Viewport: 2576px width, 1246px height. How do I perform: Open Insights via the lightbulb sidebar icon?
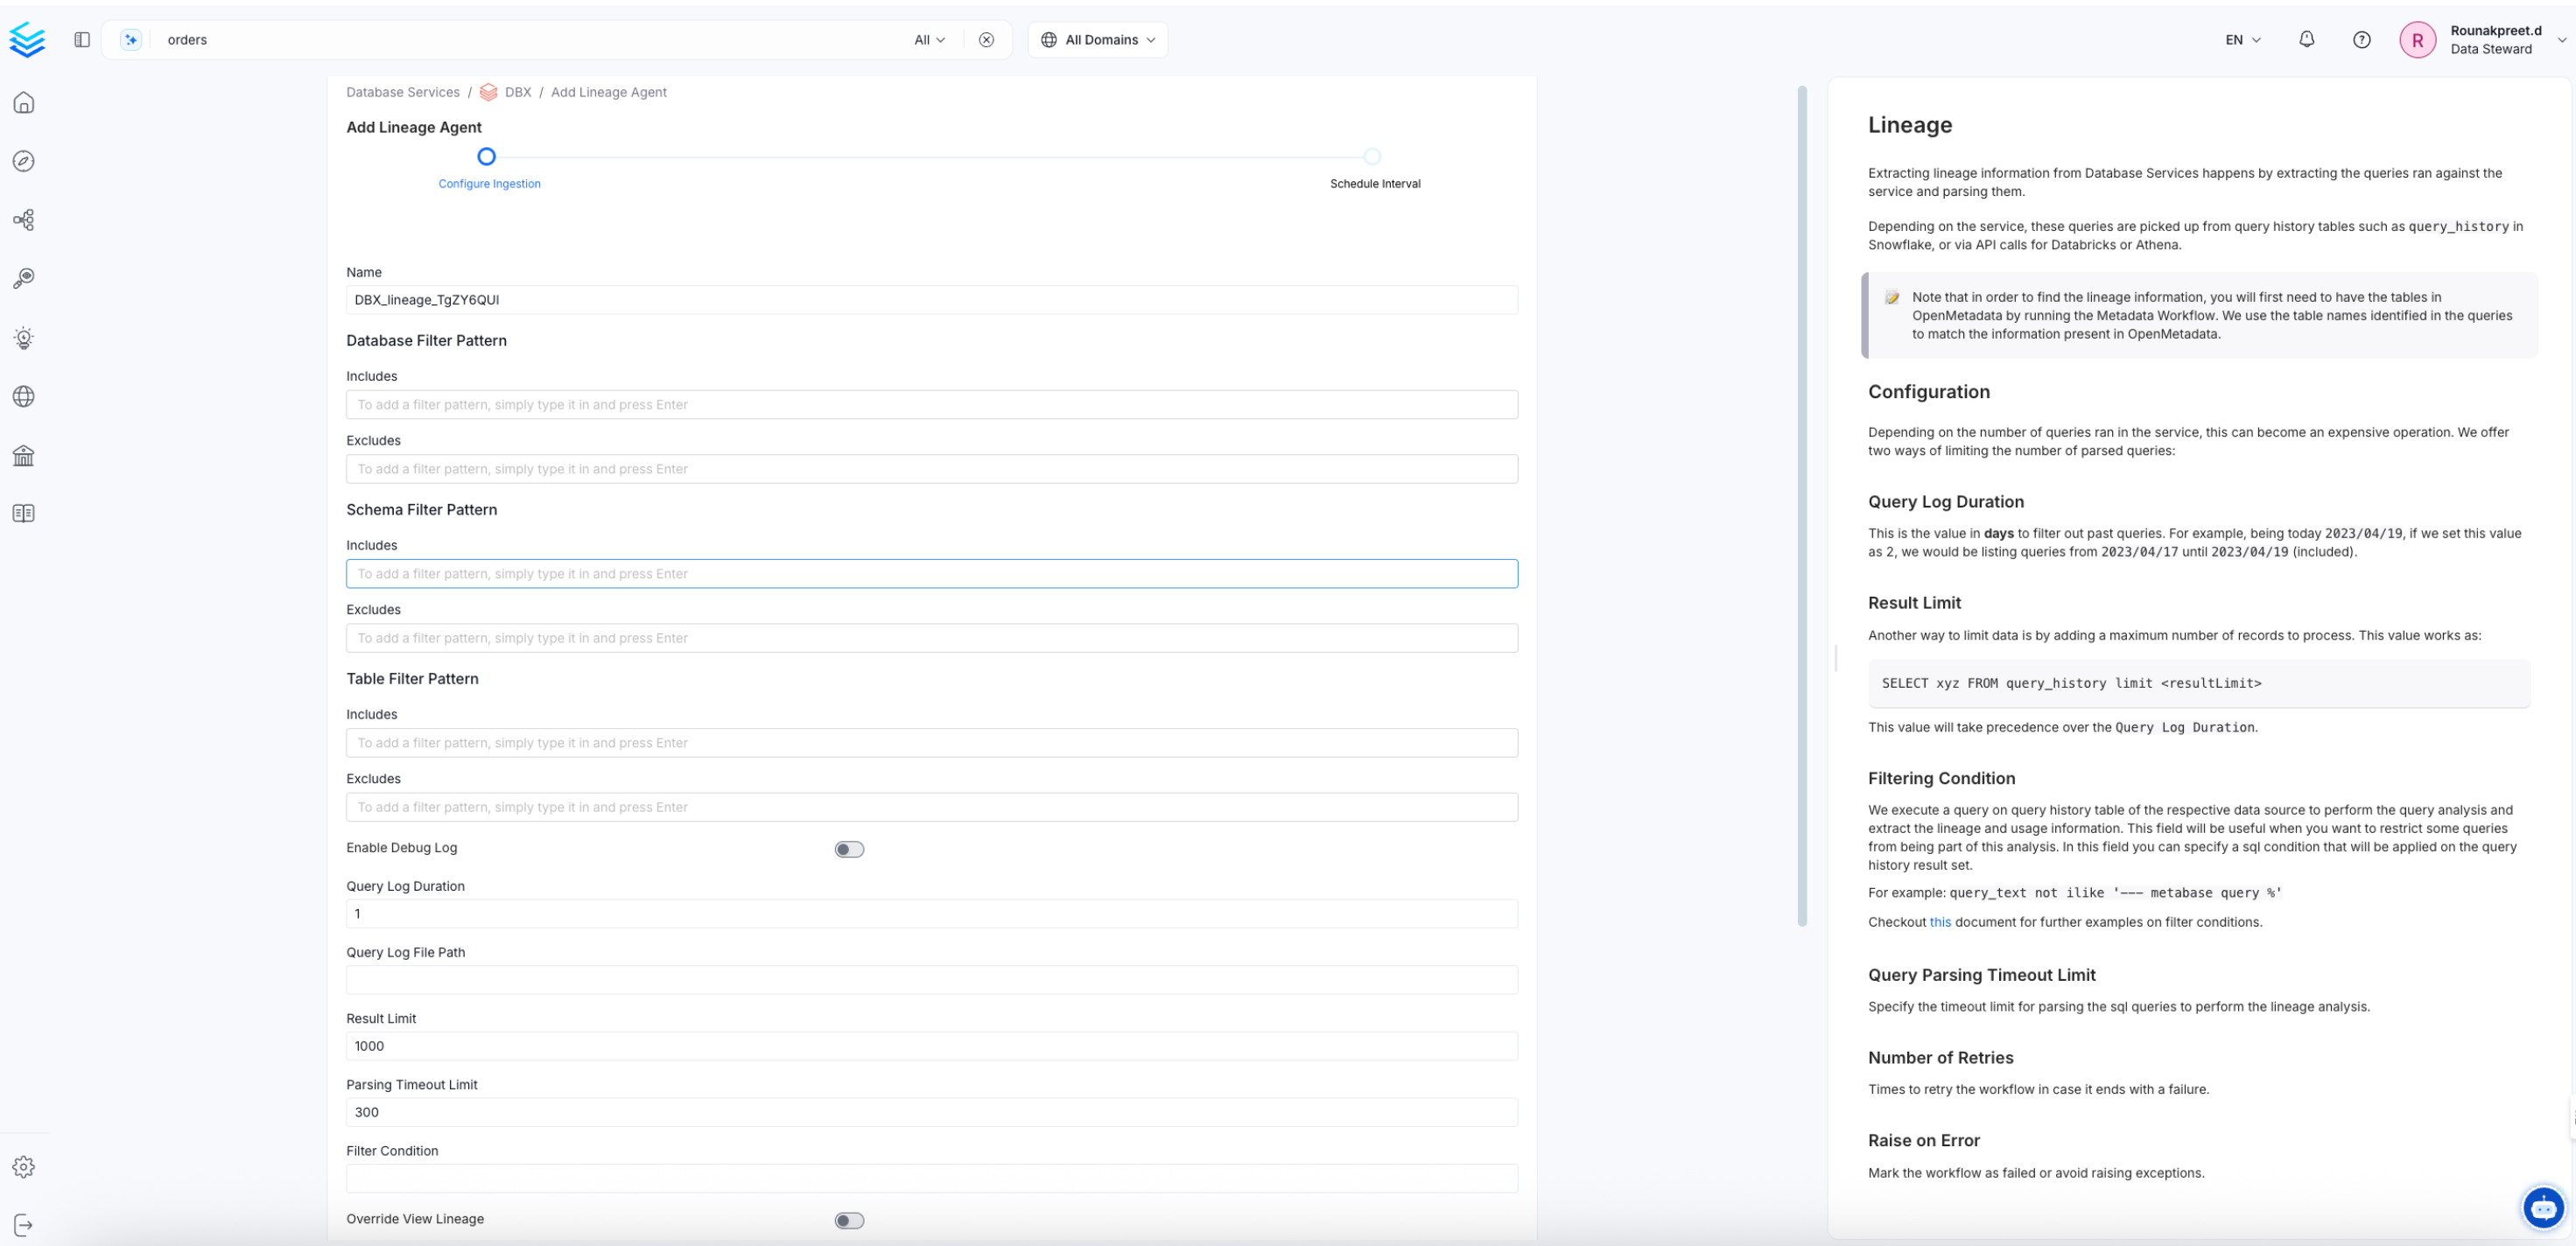point(23,337)
